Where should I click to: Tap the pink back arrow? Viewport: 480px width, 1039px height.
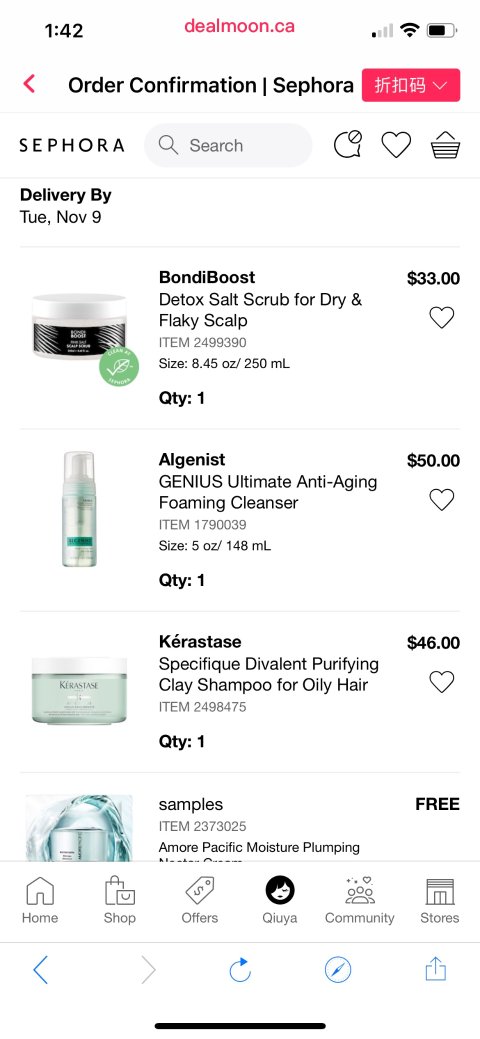pyautogui.click(x=29, y=84)
